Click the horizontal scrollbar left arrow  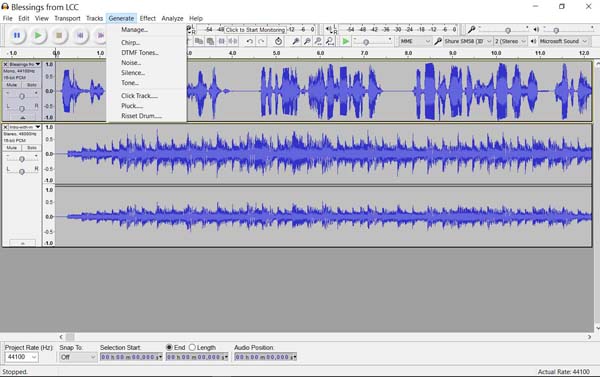pos(61,337)
